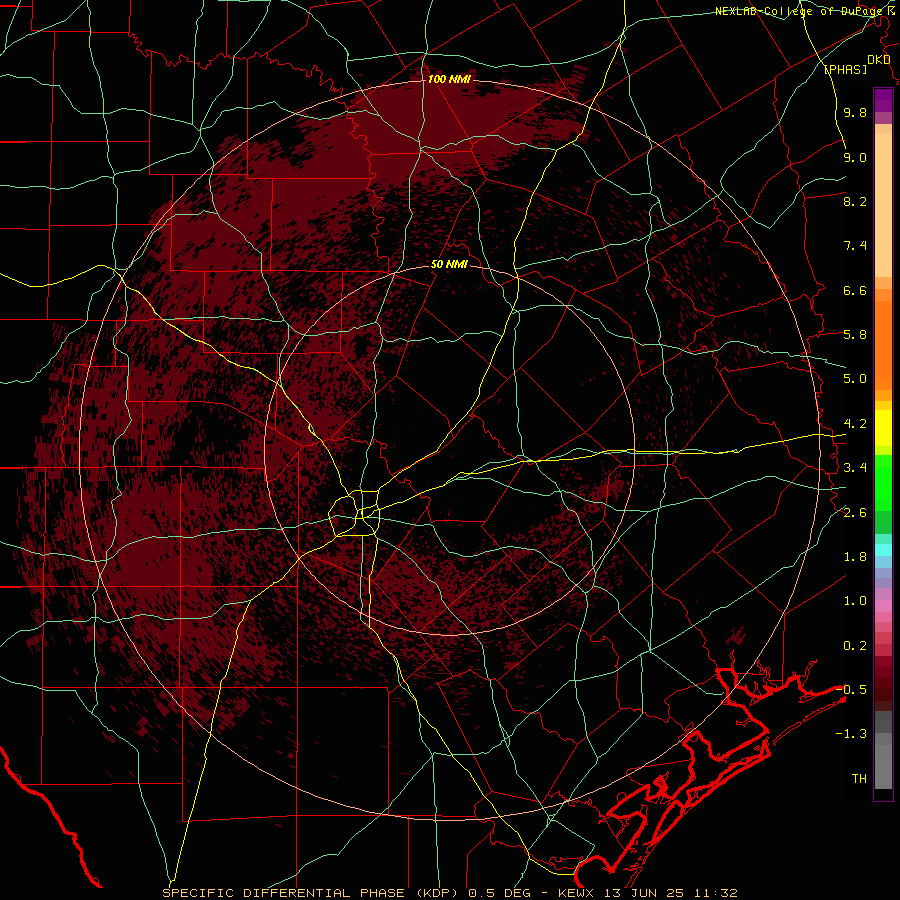
Task: Click the 4.2 scale value
Action: pos(855,424)
